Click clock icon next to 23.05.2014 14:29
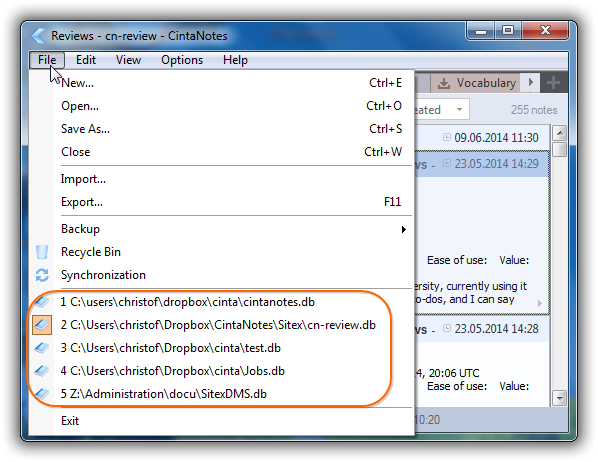Screen dimensions: 598x462 [447, 164]
